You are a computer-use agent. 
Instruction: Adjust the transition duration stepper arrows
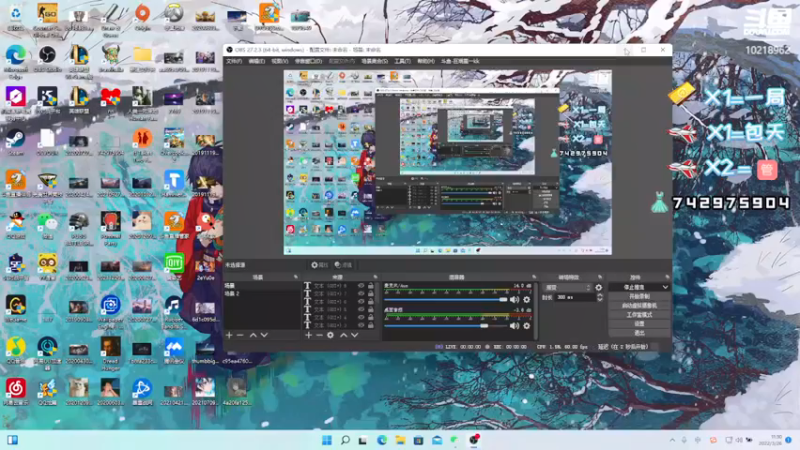point(599,297)
